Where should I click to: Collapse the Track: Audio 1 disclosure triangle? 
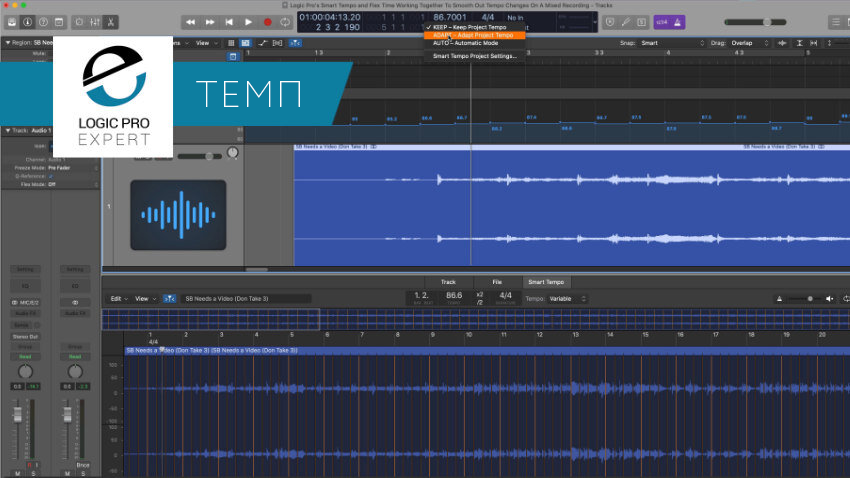coord(8,131)
